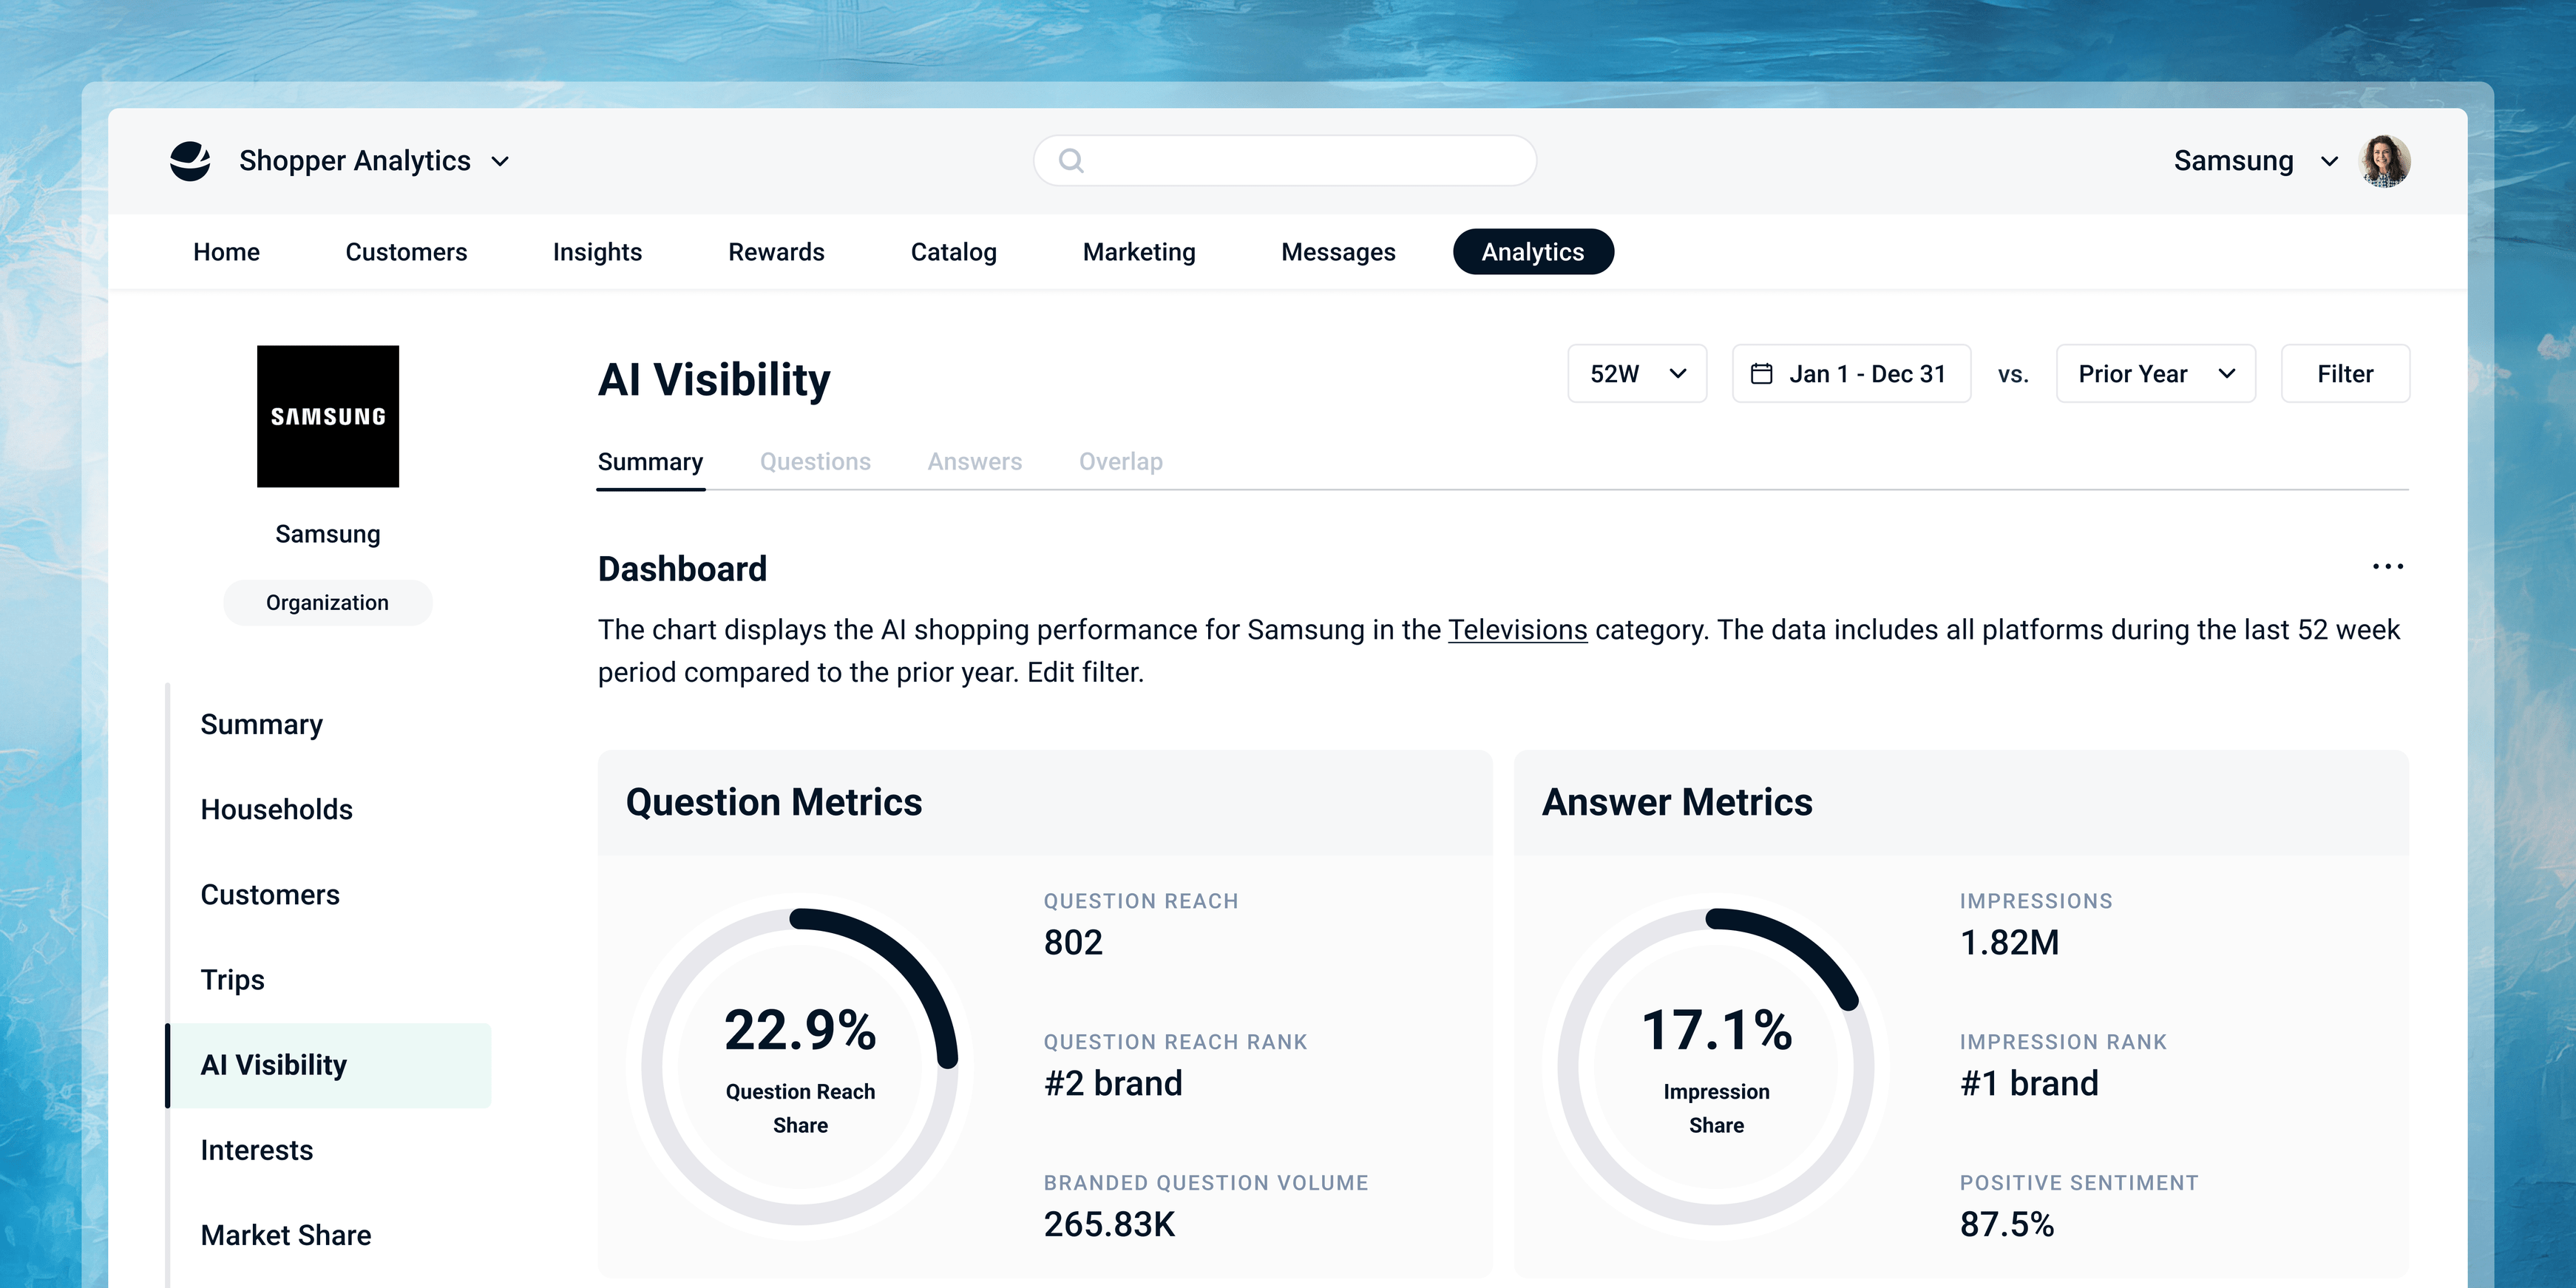Open the Dashboard three-dots menu
Image resolution: width=2576 pixels, height=1288 pixels.
(2387, 567)
